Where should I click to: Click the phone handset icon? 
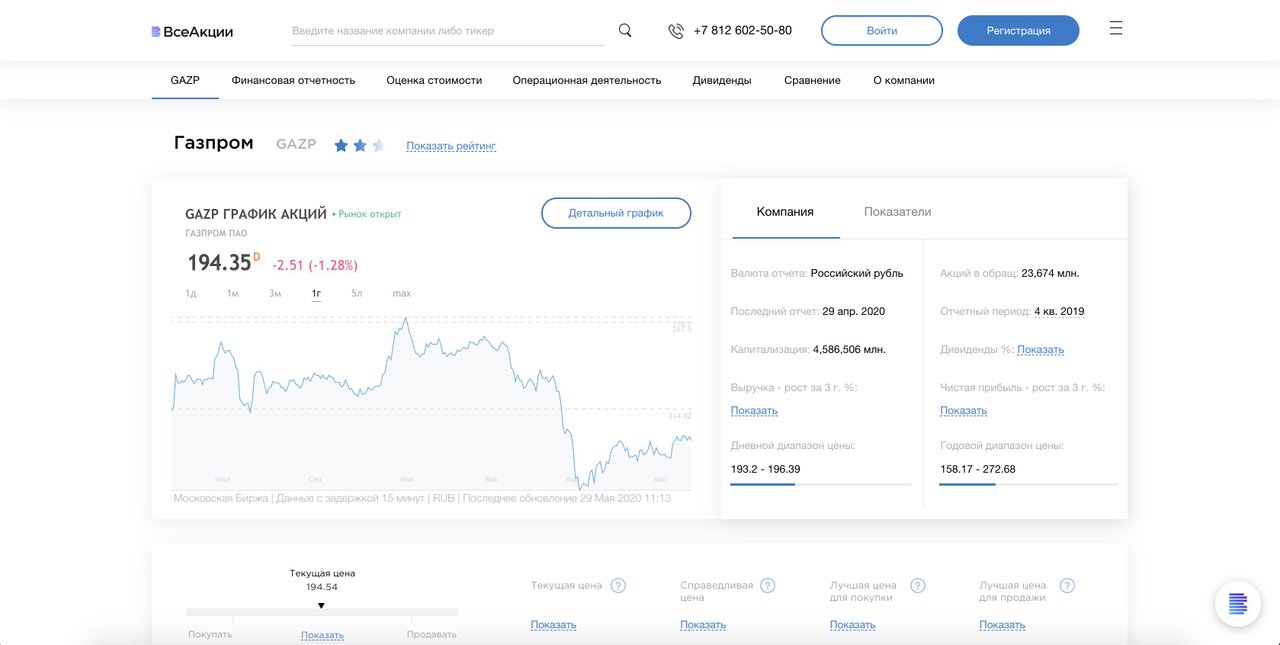pos(676,31)
